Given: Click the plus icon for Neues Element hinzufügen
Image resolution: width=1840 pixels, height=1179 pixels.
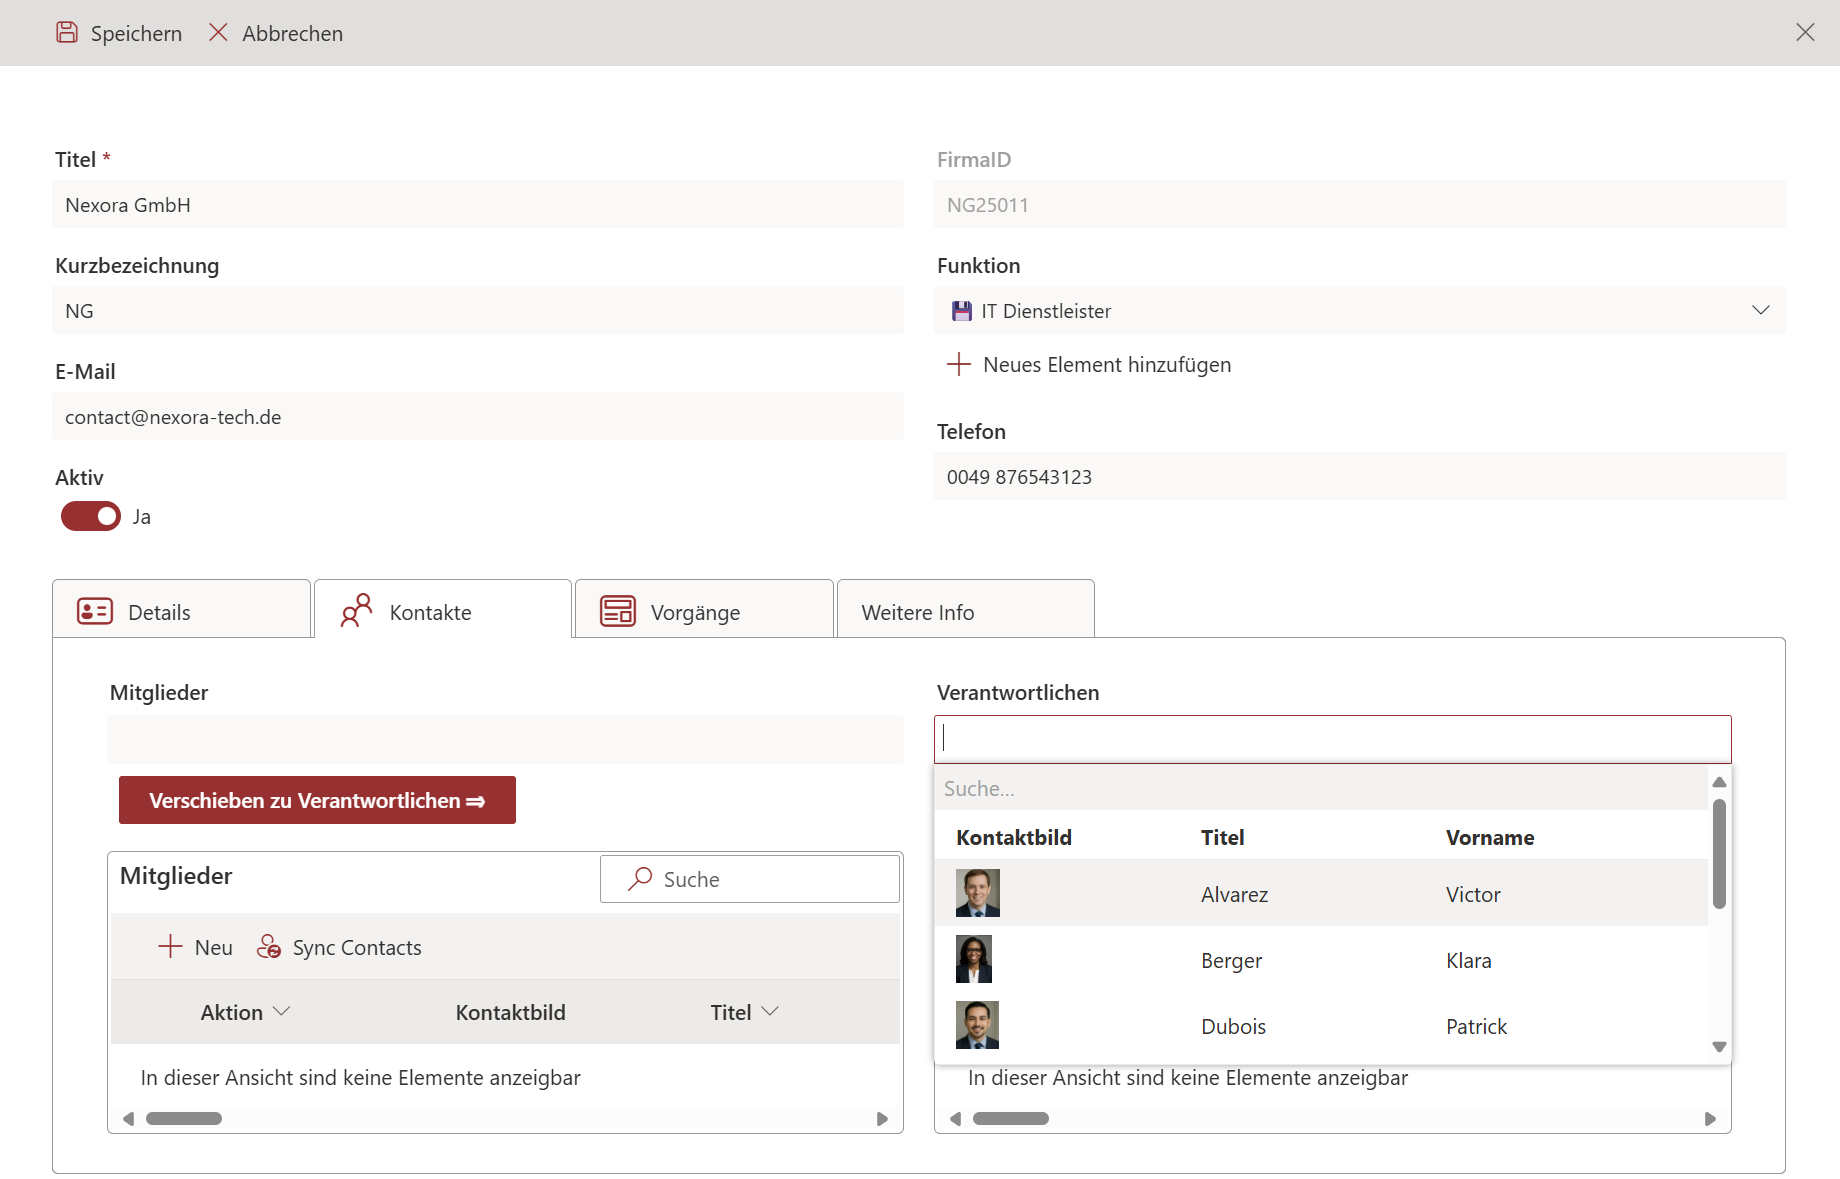Looking at the screenshot, I should point(958,364).
